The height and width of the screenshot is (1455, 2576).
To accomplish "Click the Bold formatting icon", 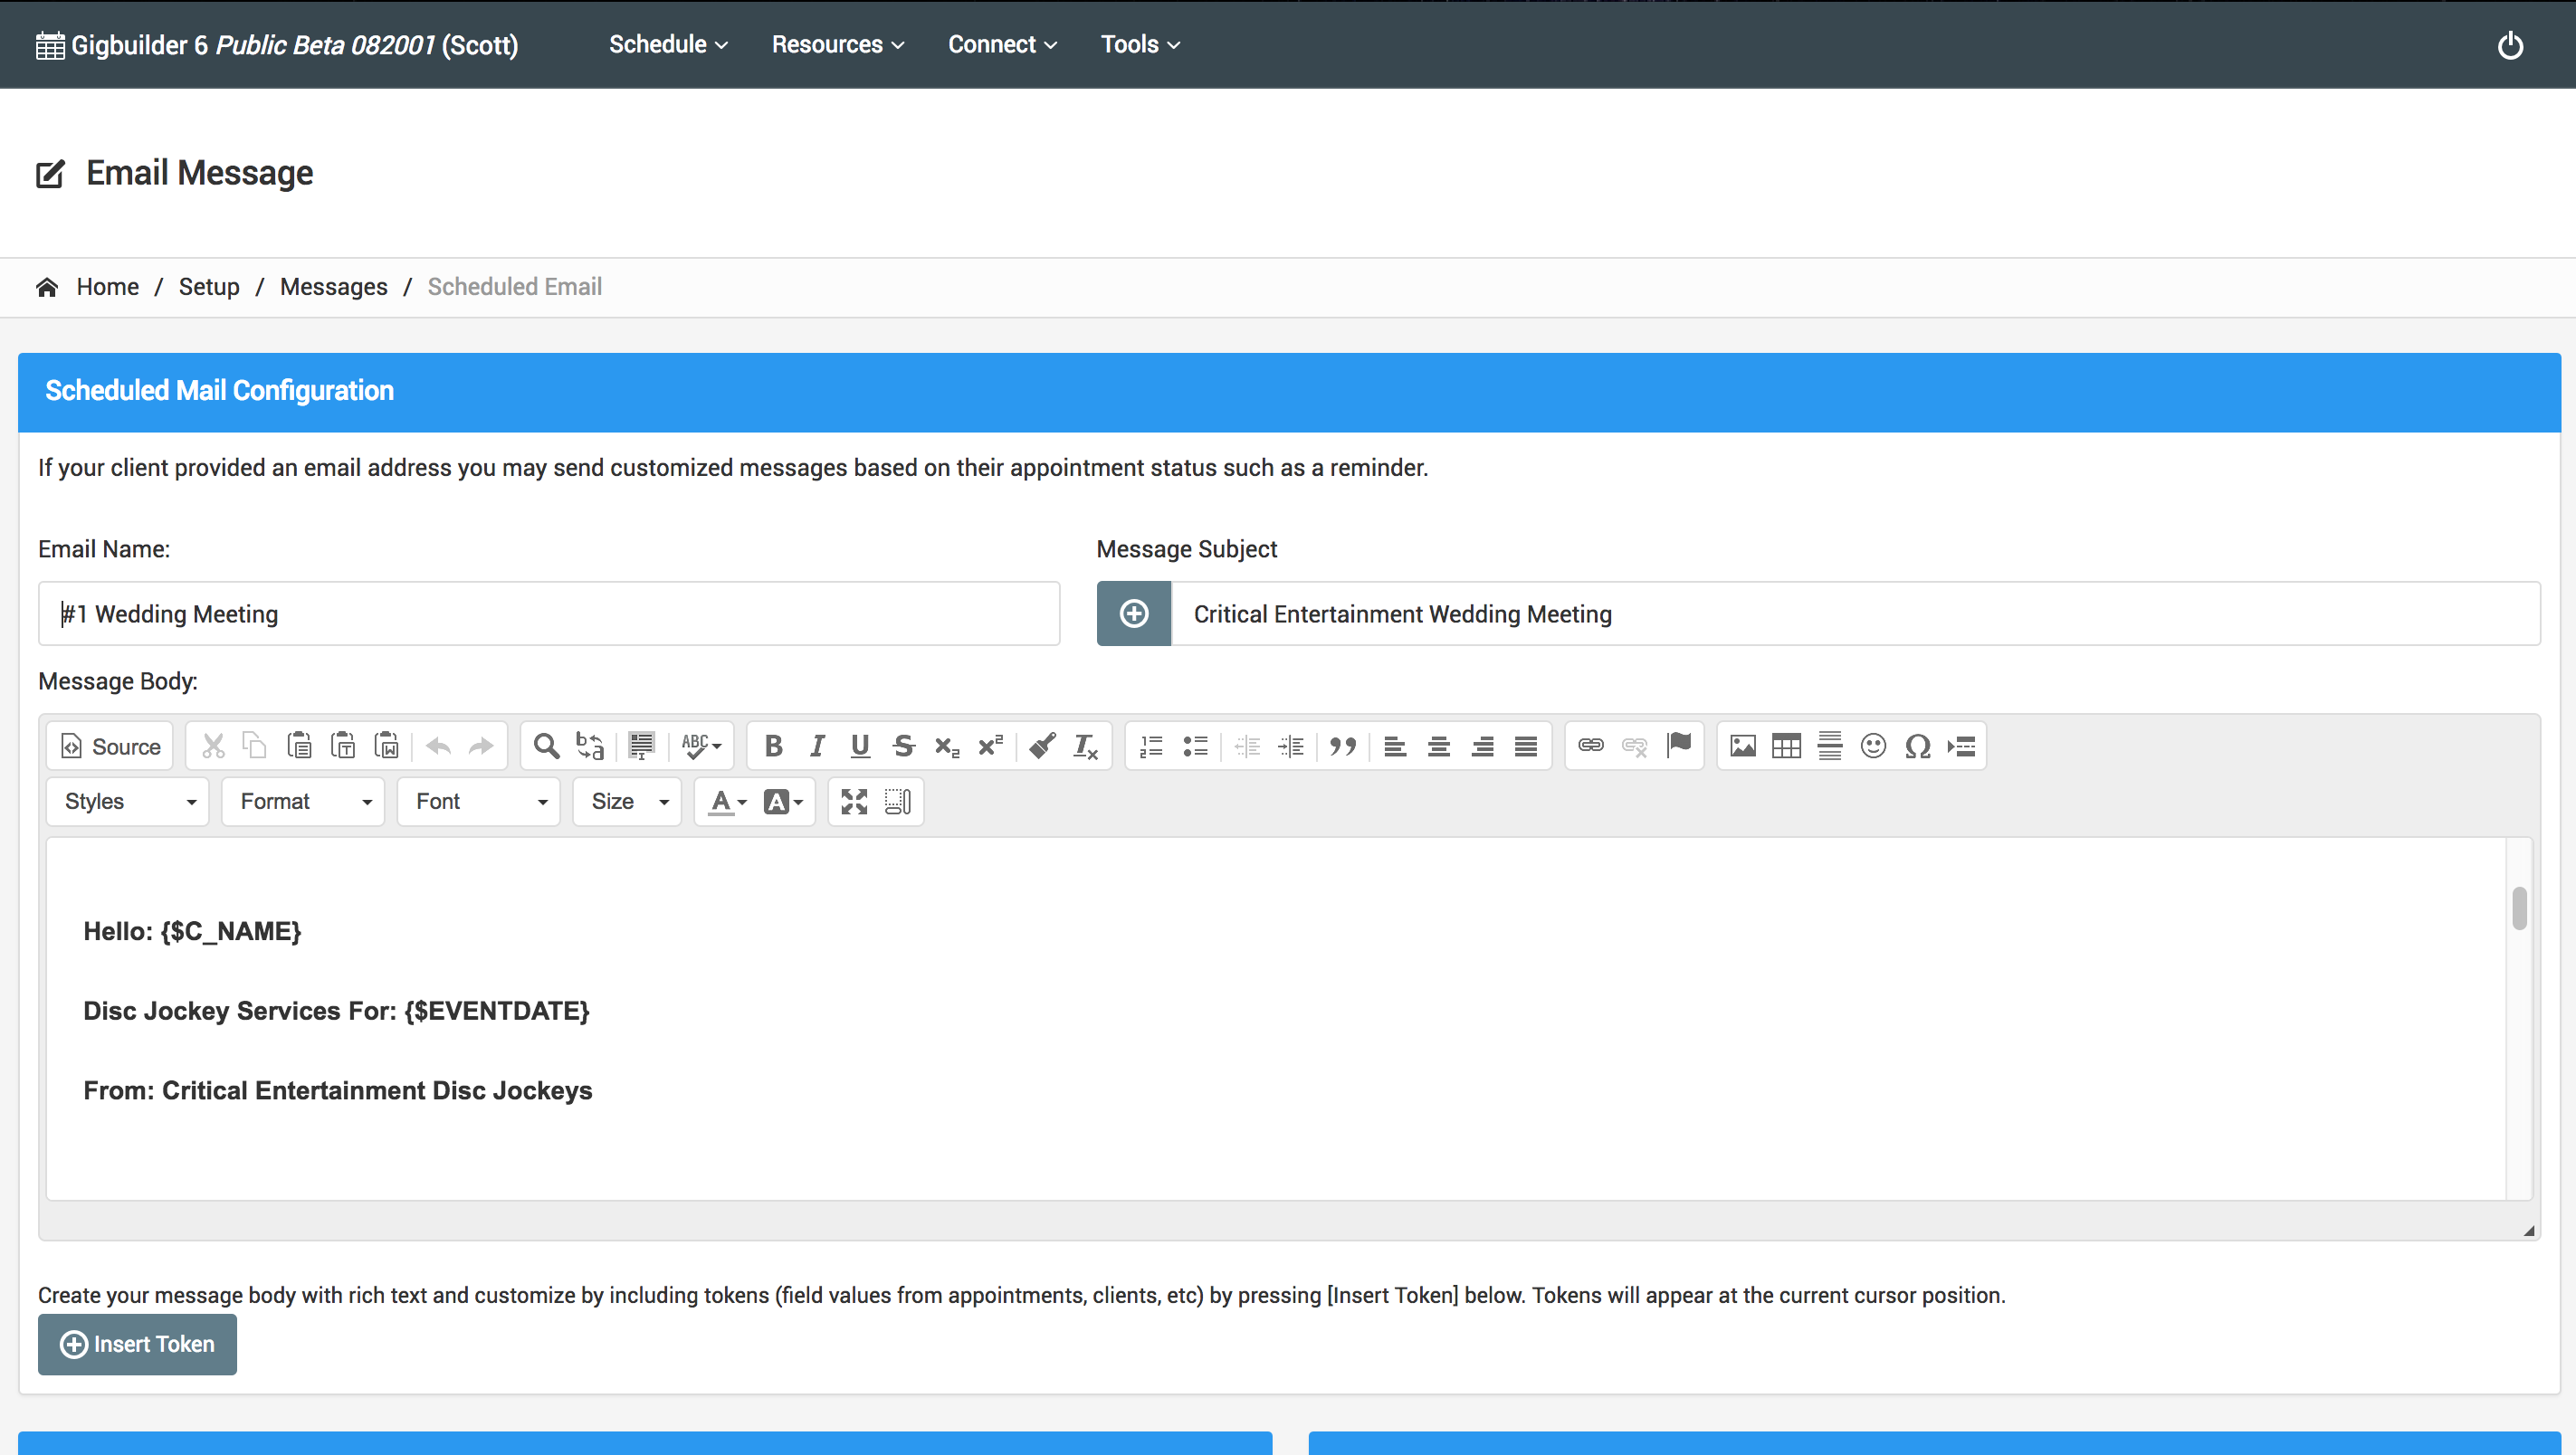I will tap(773, 746).
